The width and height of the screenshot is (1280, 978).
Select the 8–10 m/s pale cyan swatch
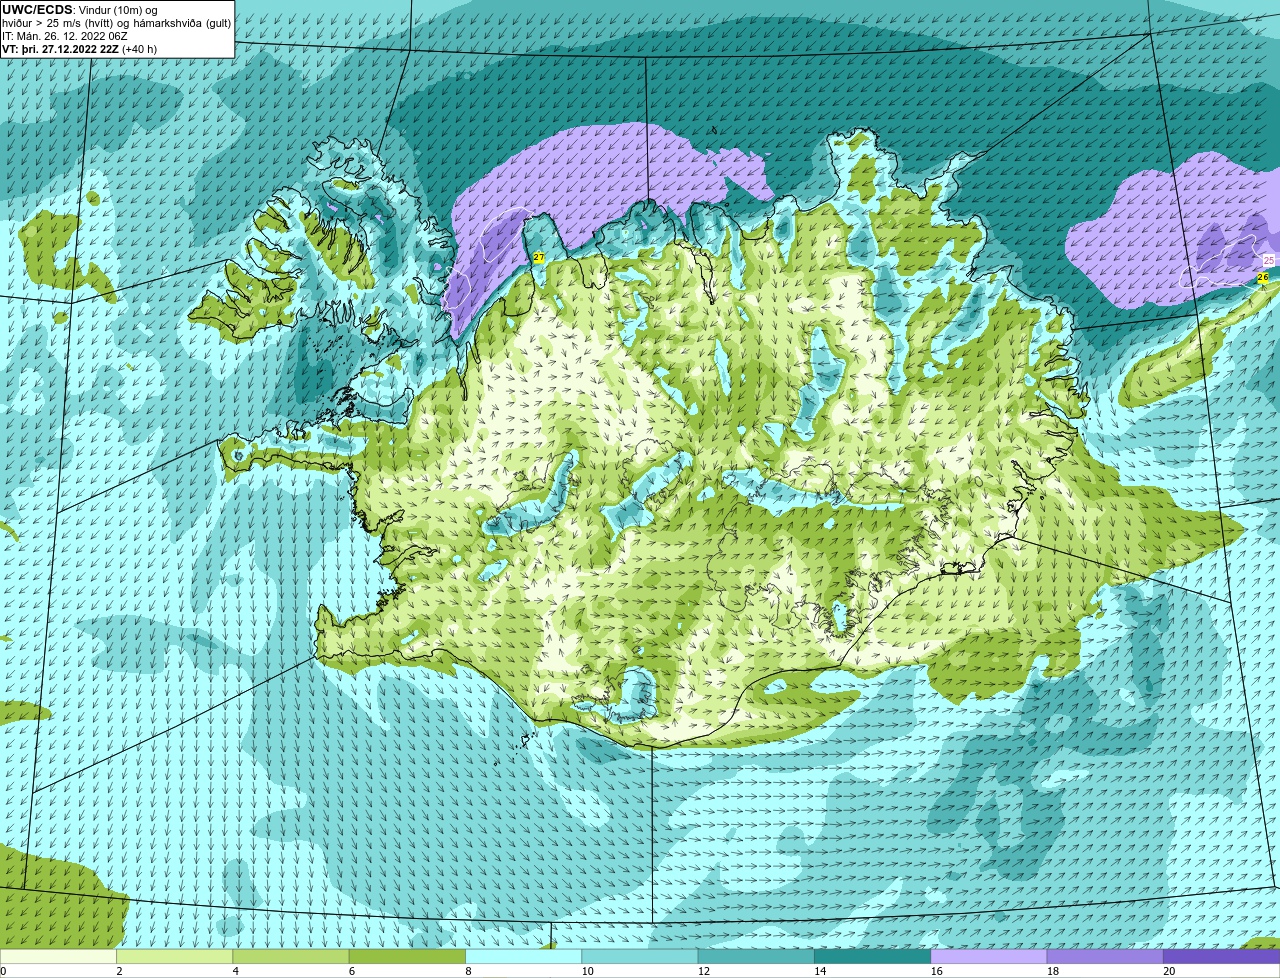524,956
